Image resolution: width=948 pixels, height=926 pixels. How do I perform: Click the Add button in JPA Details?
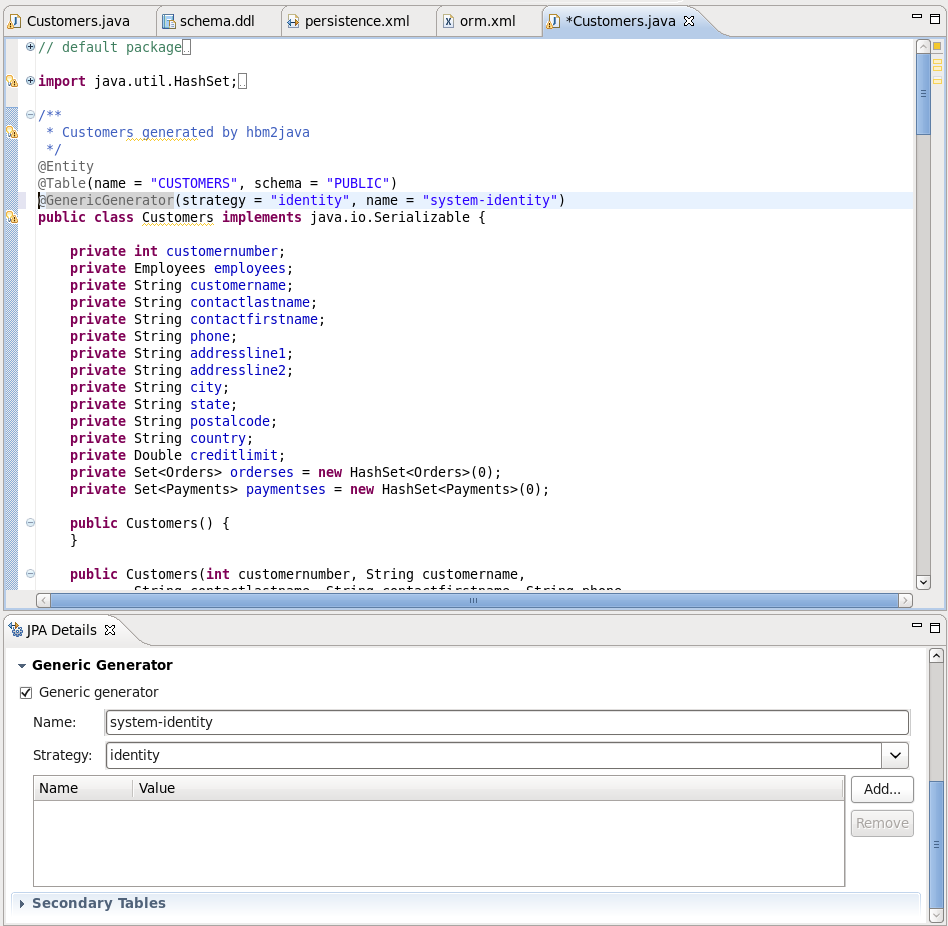[x=881, y=789]
